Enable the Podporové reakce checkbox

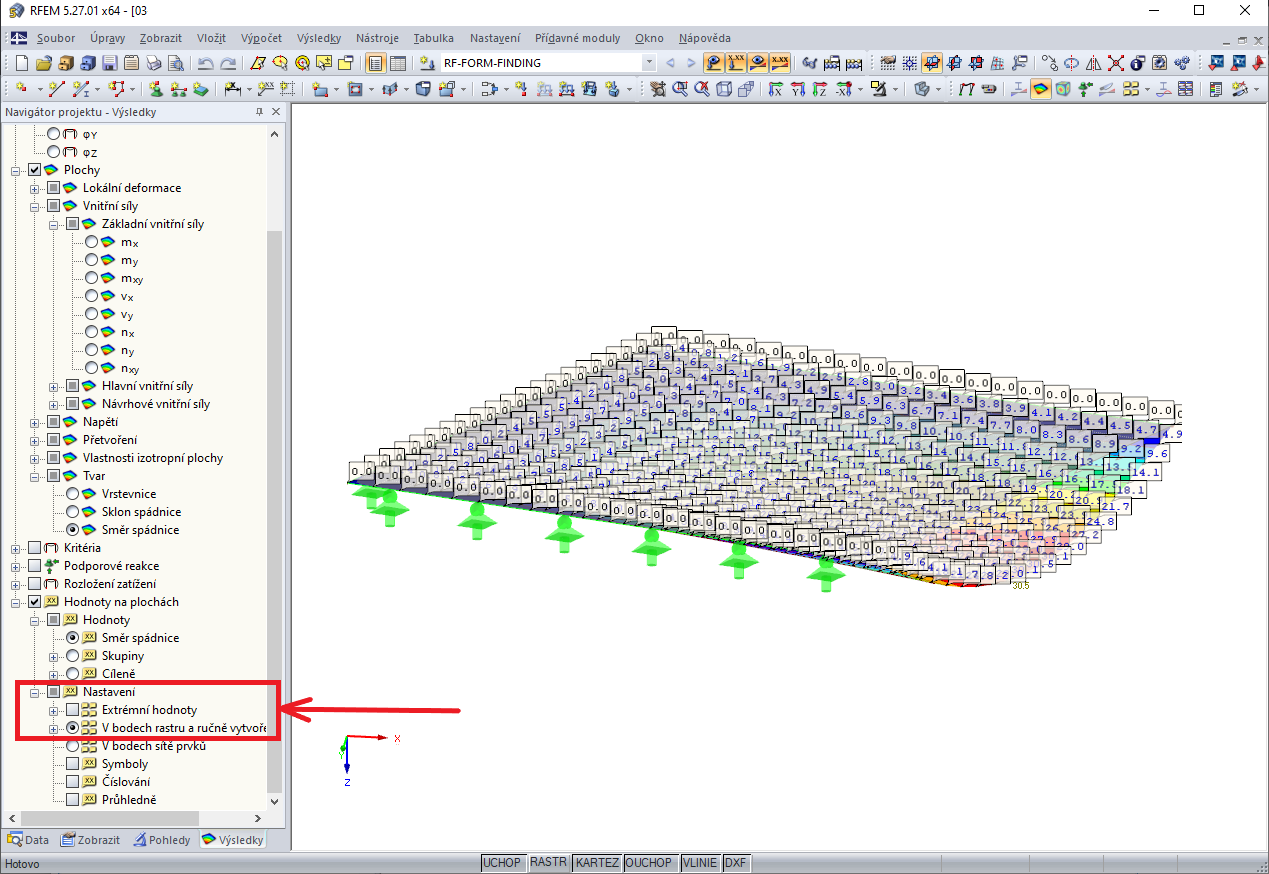click(35, 566)
